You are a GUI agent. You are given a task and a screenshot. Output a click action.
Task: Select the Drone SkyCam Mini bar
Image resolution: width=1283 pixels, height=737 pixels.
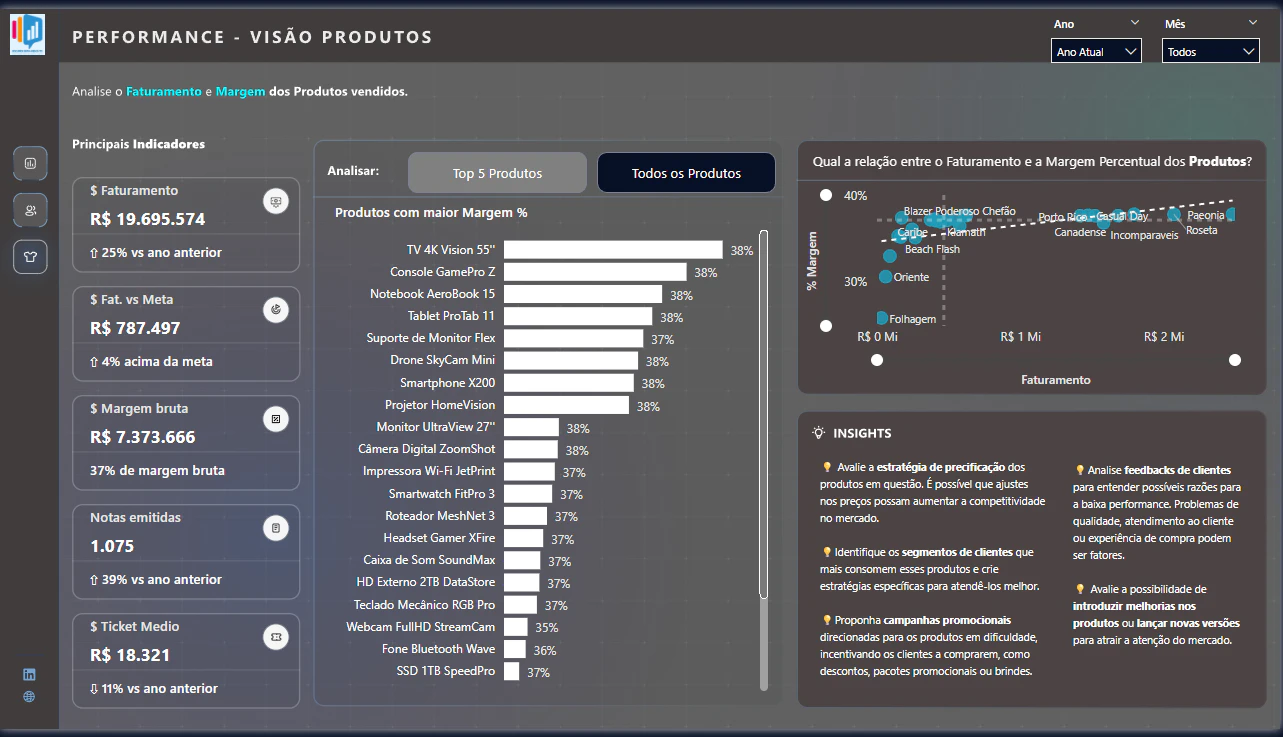[571, 360]
